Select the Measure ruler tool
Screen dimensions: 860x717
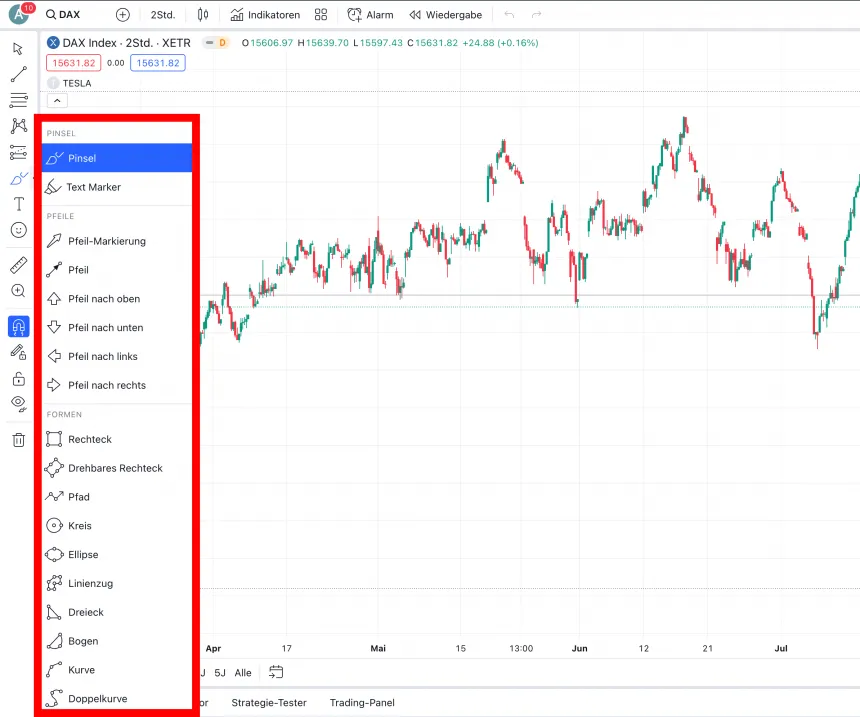point(18,264)
